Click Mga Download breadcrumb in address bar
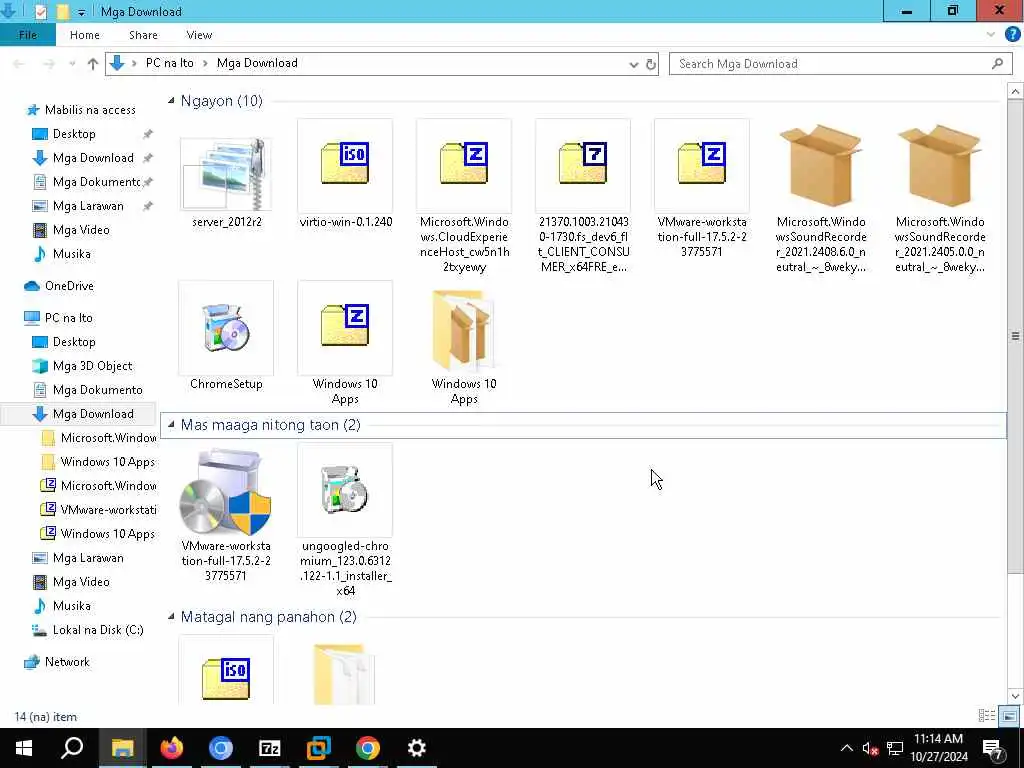 257,63
